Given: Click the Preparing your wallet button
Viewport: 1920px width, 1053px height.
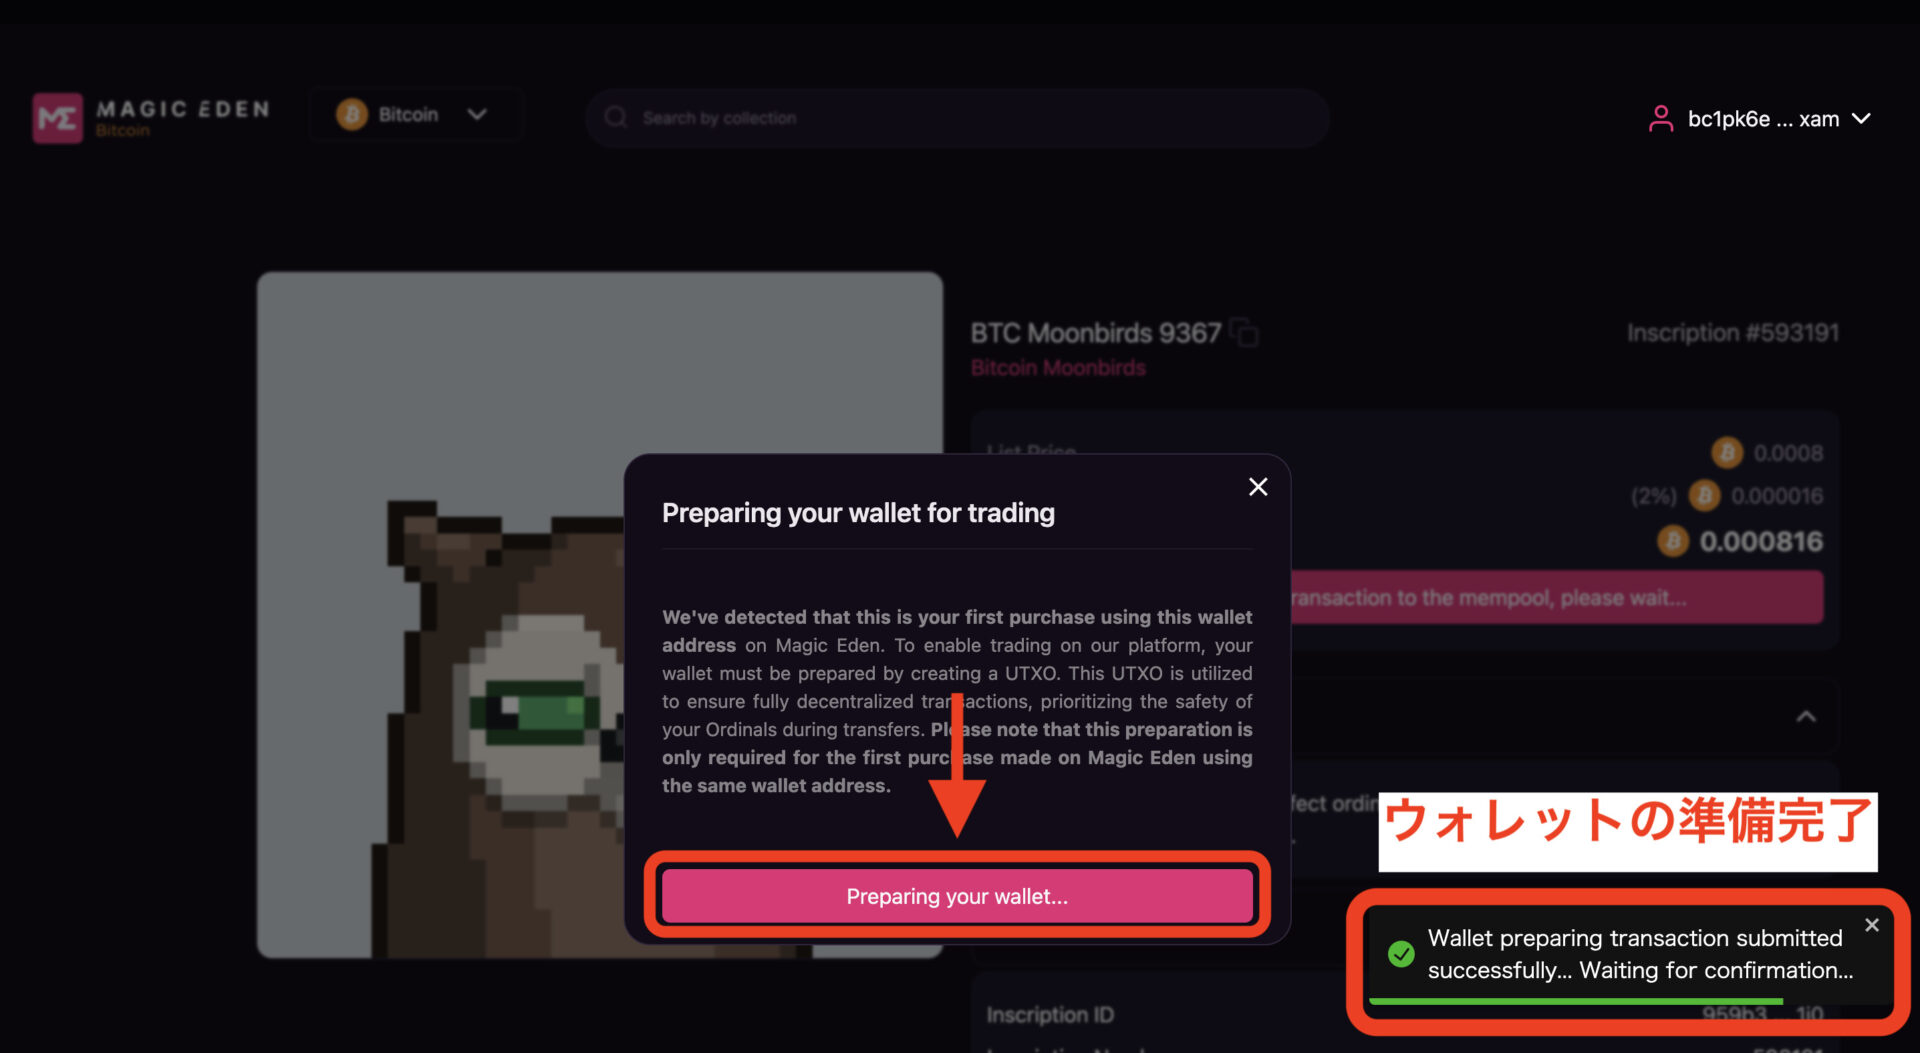Looking at the screenshot, I should [x=957, y=896].
